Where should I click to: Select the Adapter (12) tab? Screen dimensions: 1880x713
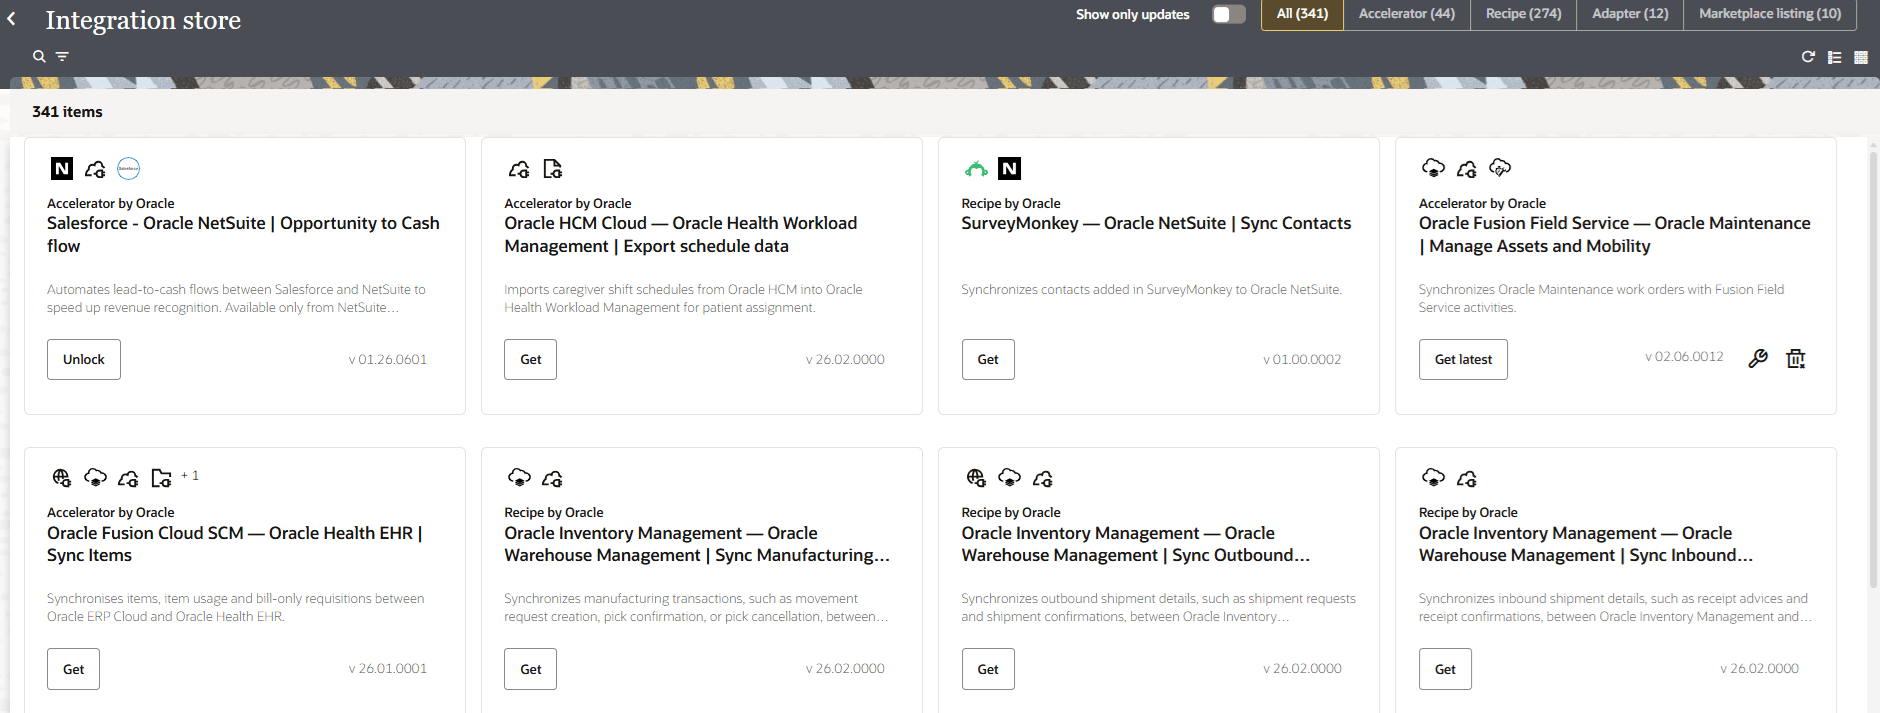click(x=1630, y=14)
